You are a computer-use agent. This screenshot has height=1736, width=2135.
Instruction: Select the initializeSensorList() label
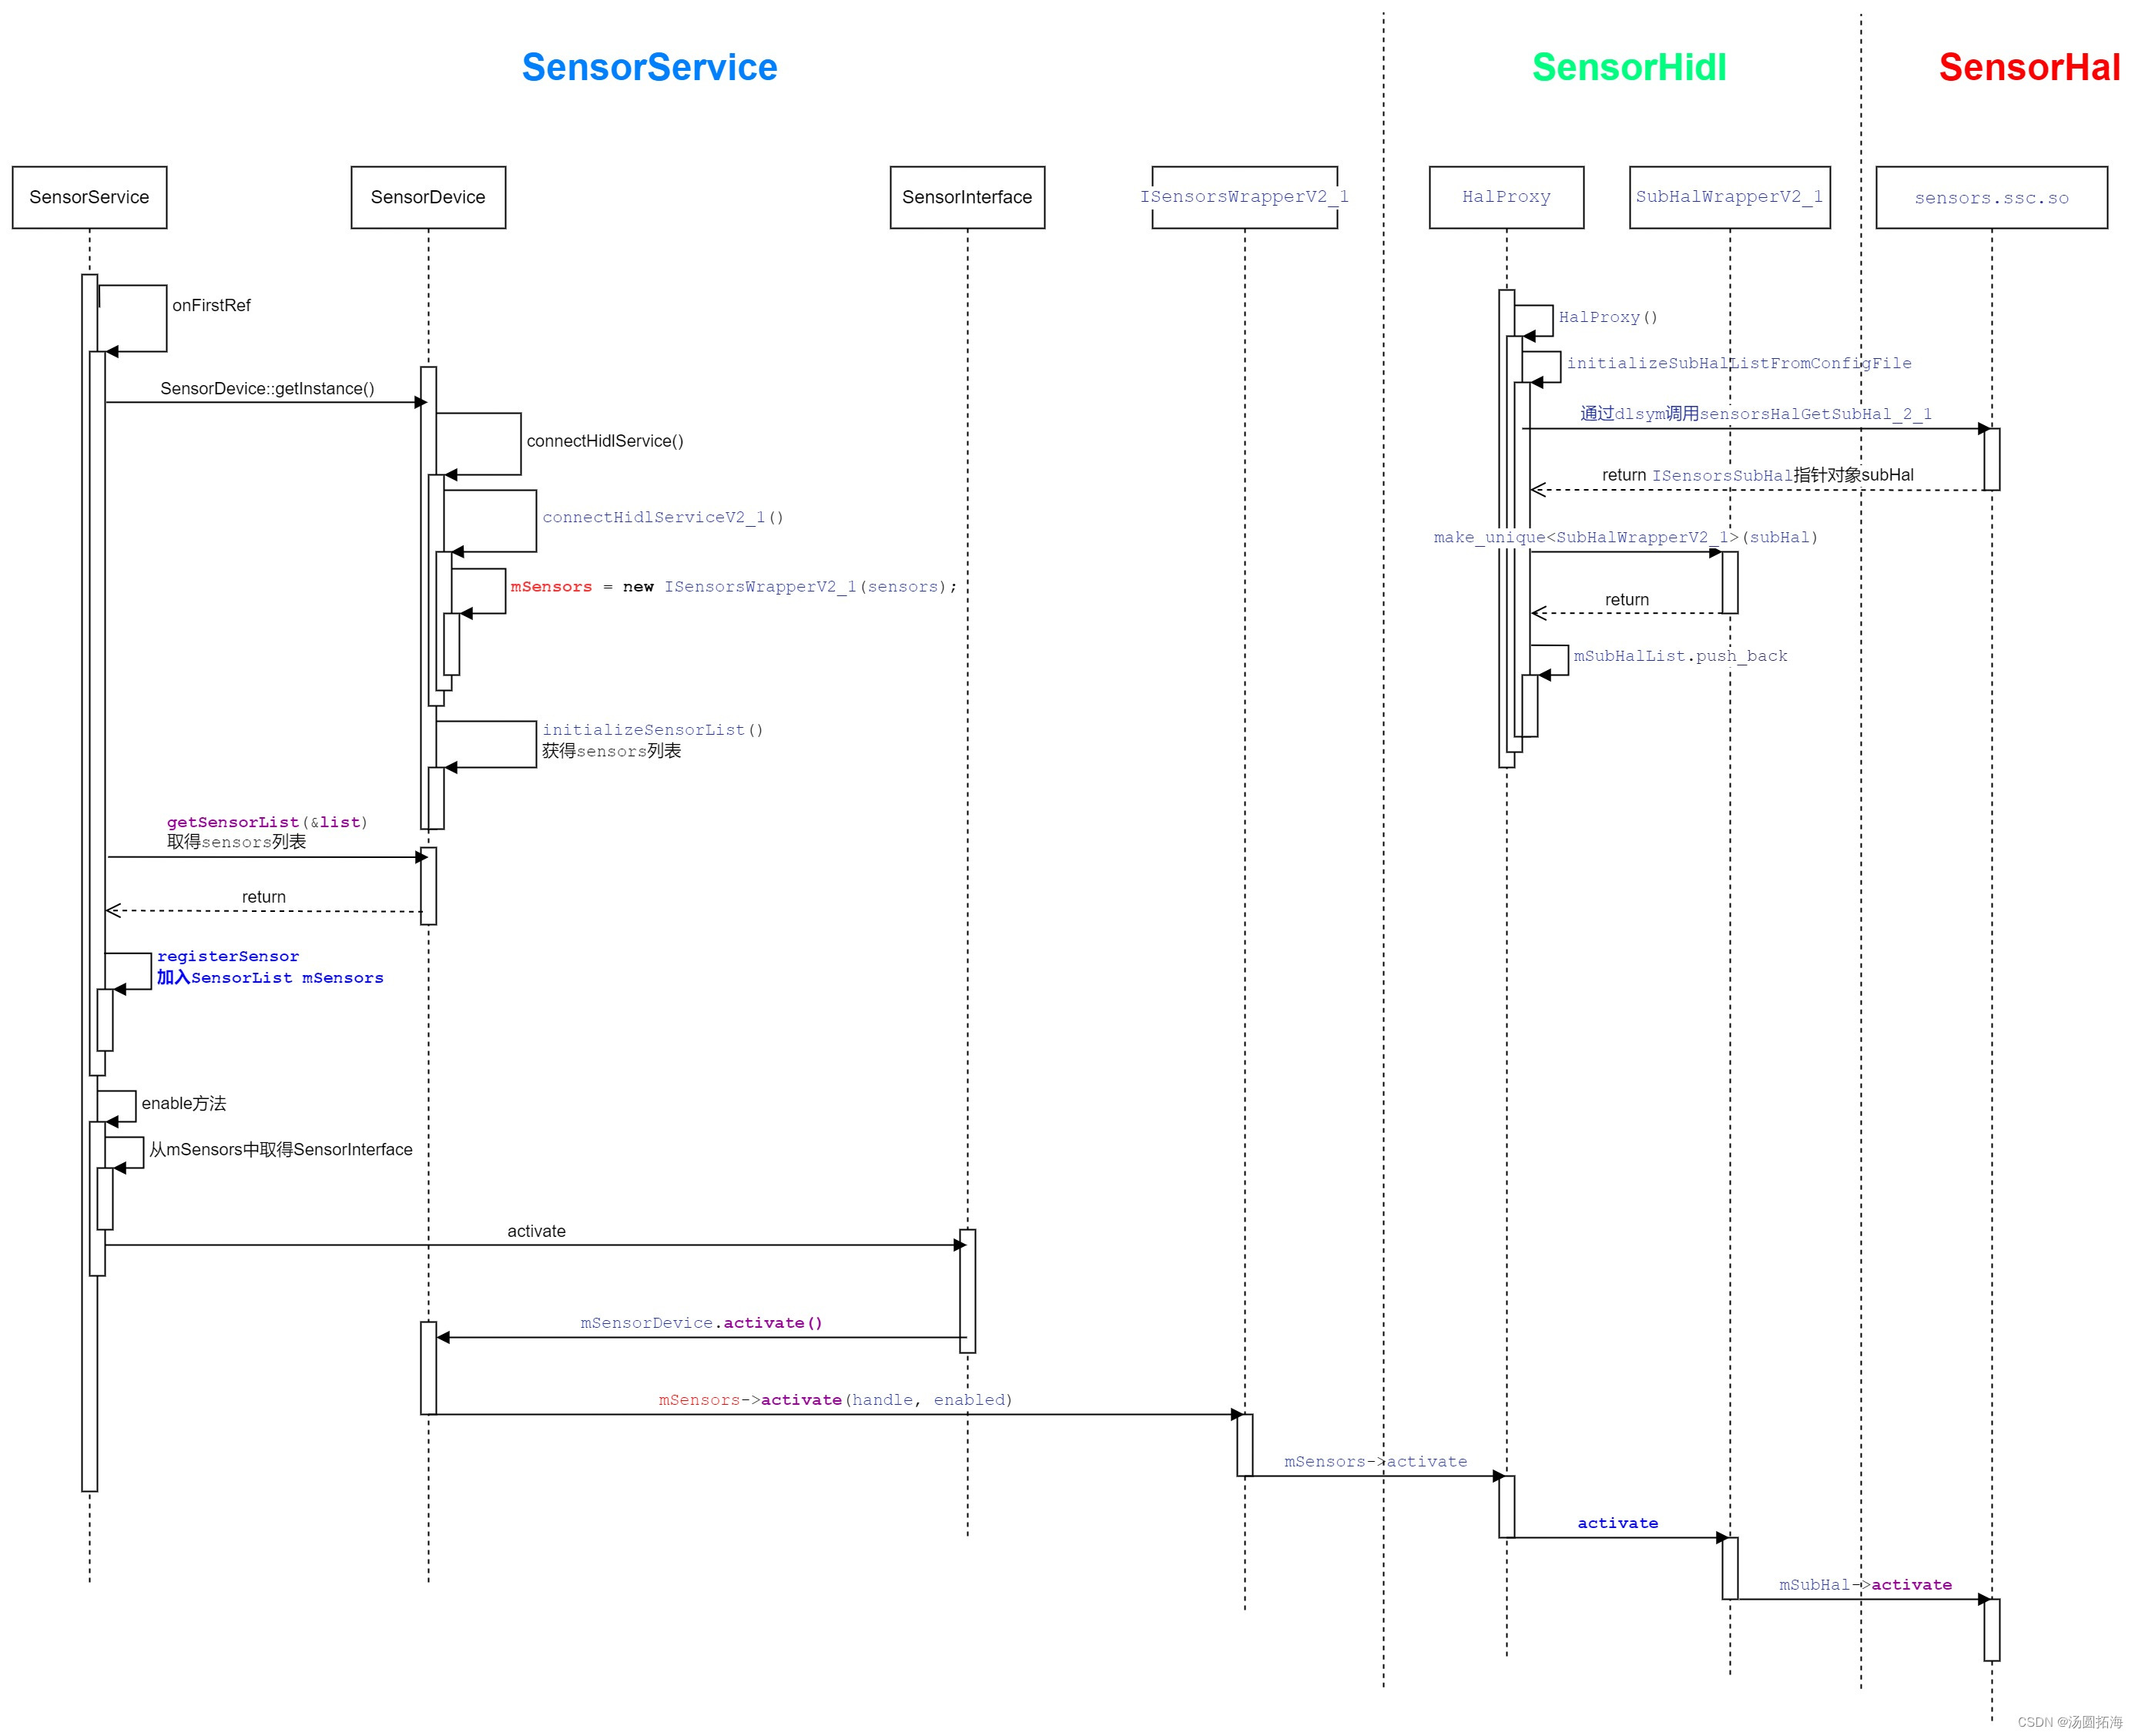pos(652,729)
